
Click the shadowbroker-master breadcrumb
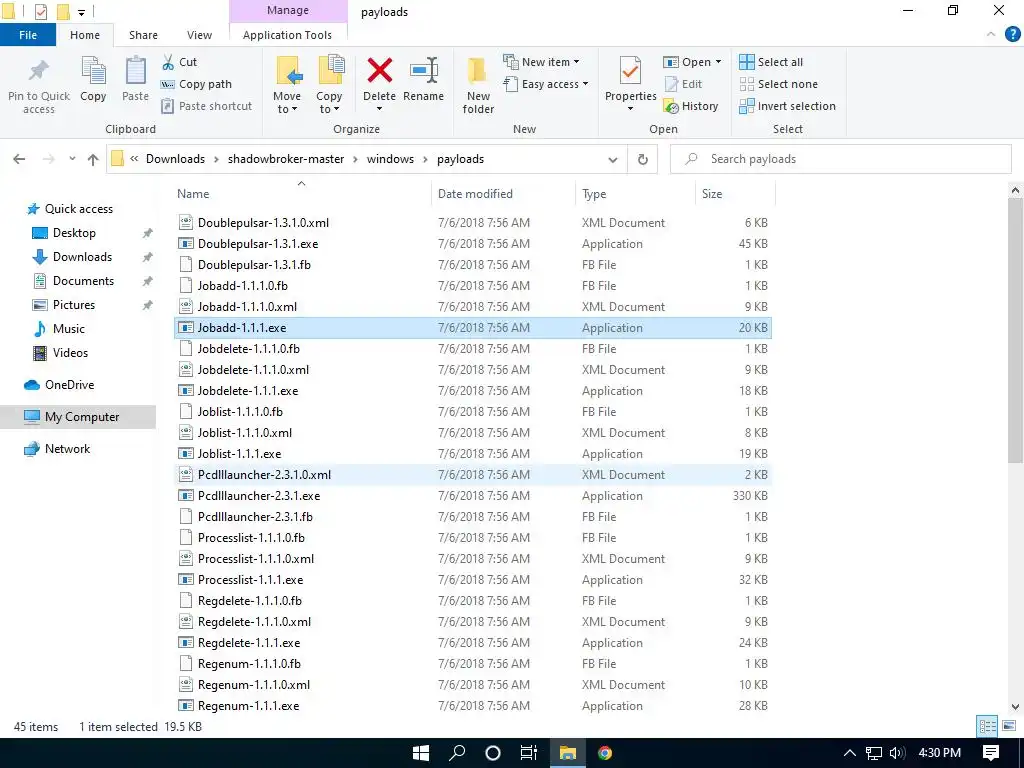click(x=285, y=159)
